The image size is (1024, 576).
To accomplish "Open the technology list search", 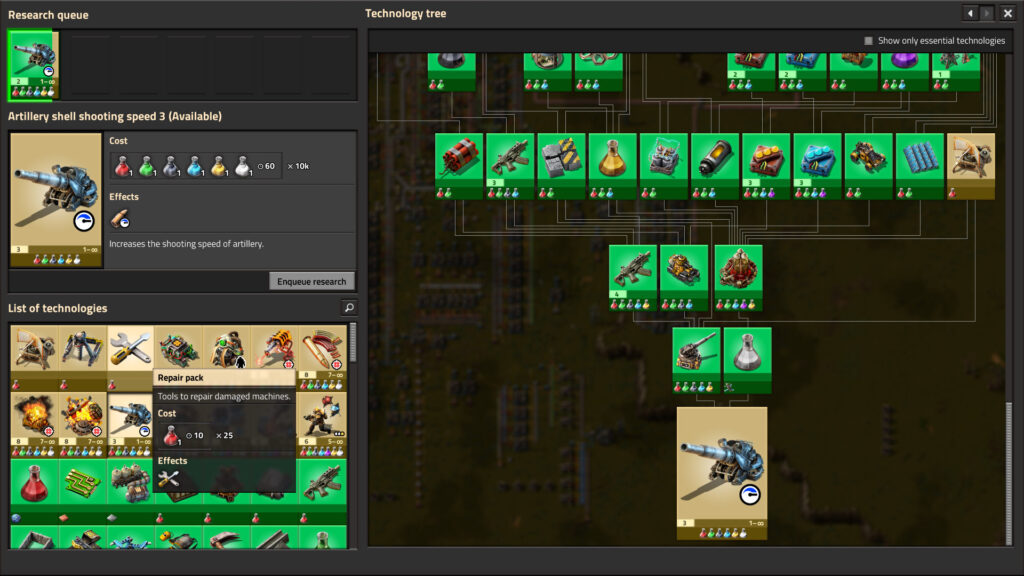I will (348, 308).
